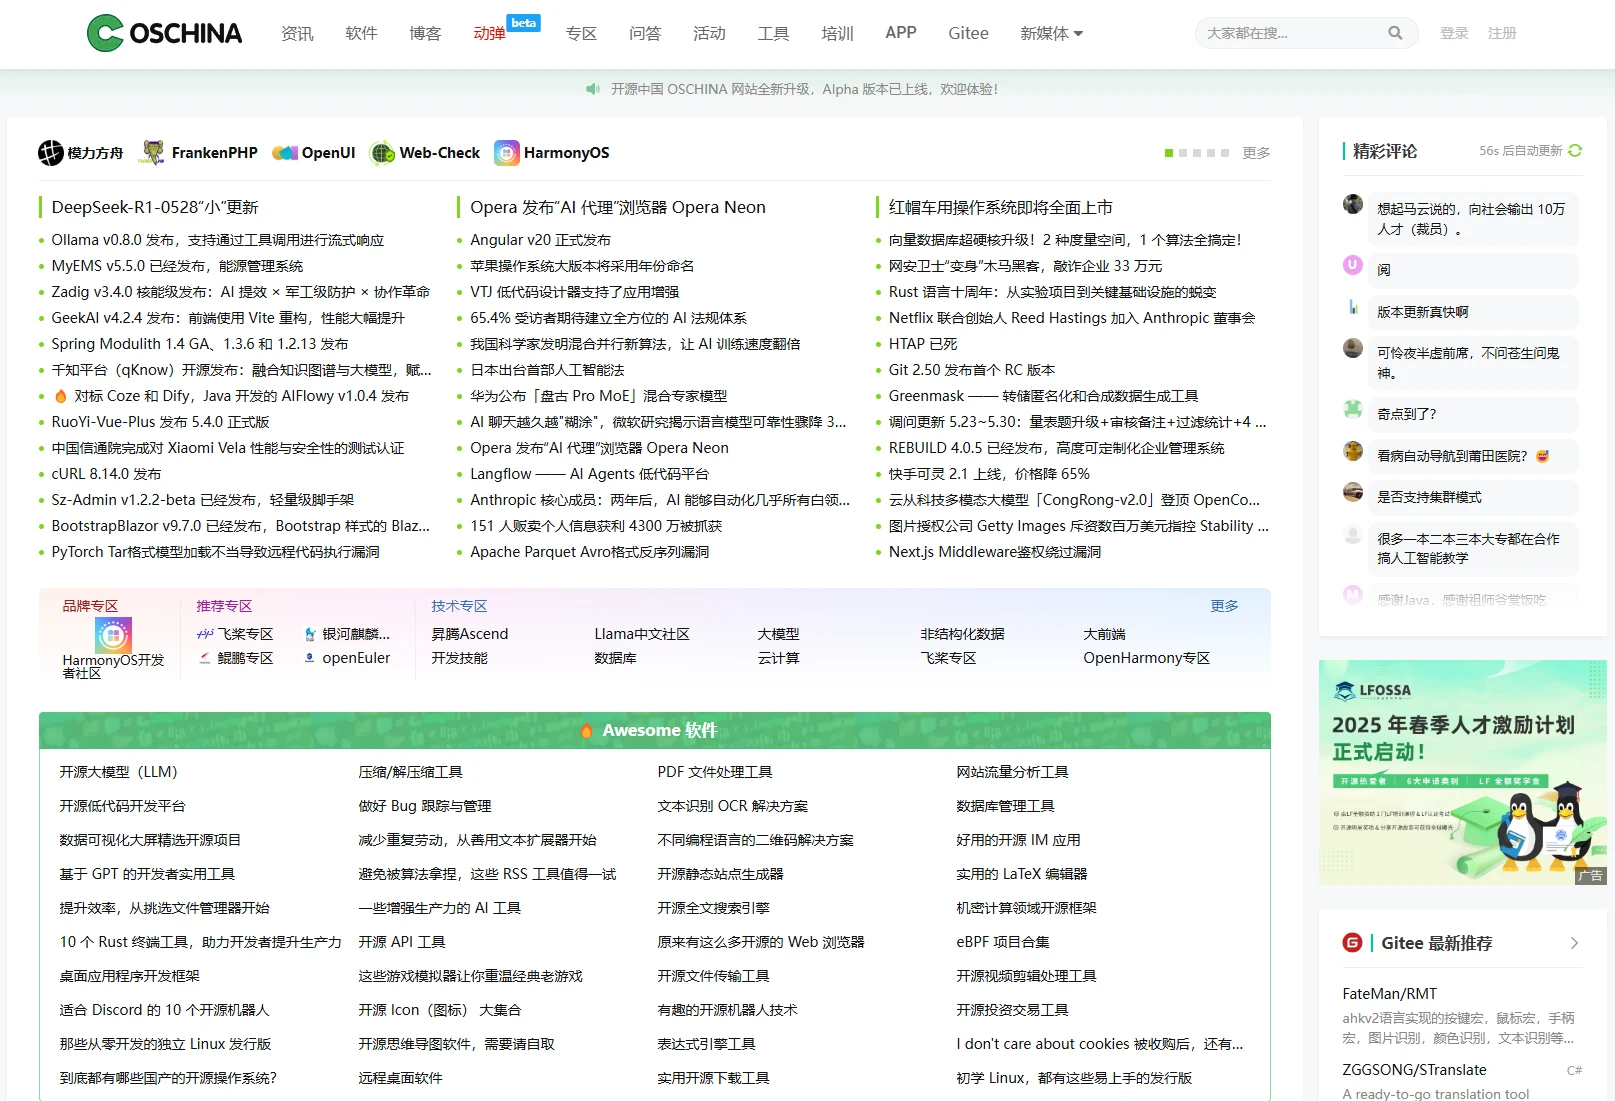Click the speaker icon in announcement bar

[594, 89]
